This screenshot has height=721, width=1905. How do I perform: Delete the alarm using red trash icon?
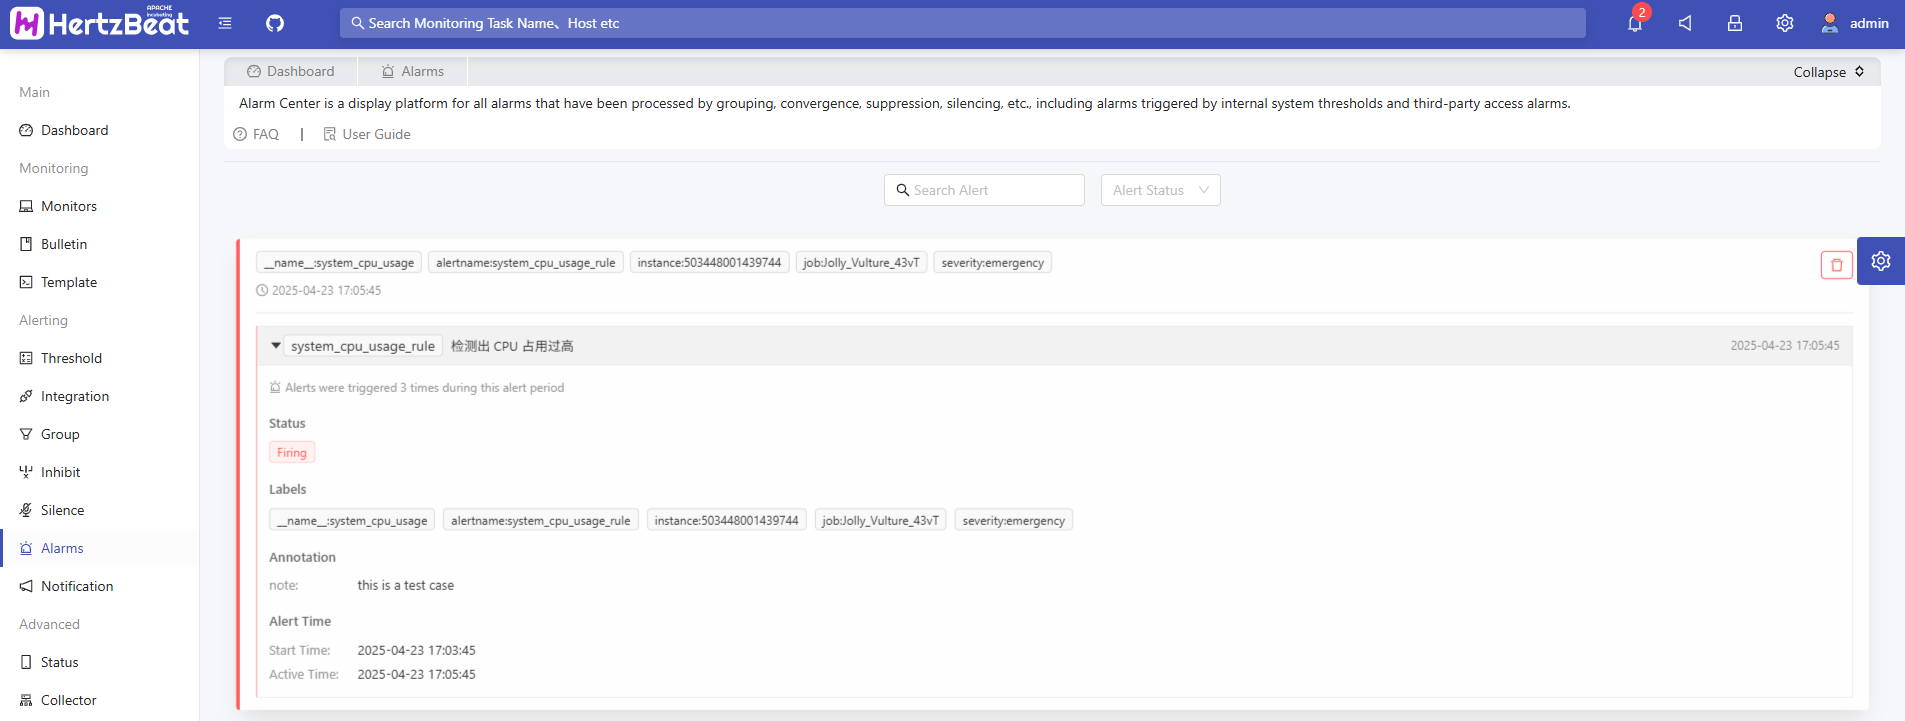point(1836,265)
